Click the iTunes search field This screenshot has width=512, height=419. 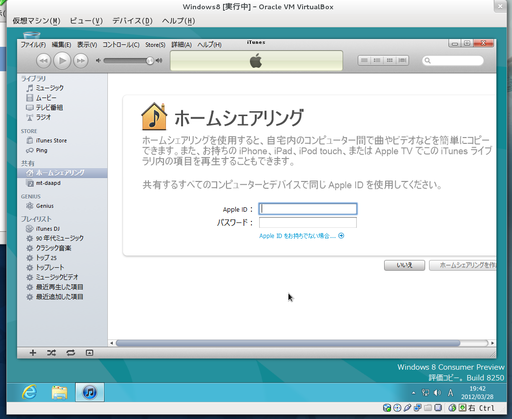coord(453,61)
